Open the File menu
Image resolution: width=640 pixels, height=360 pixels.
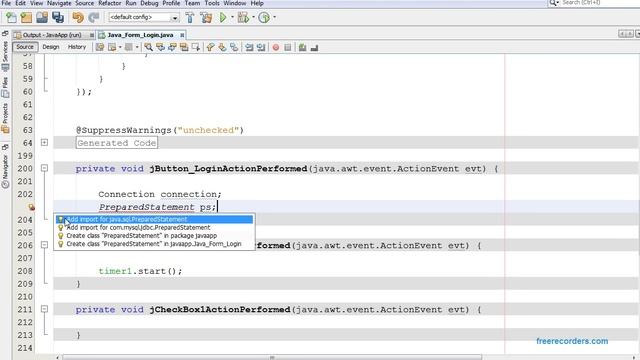[6, 3]
